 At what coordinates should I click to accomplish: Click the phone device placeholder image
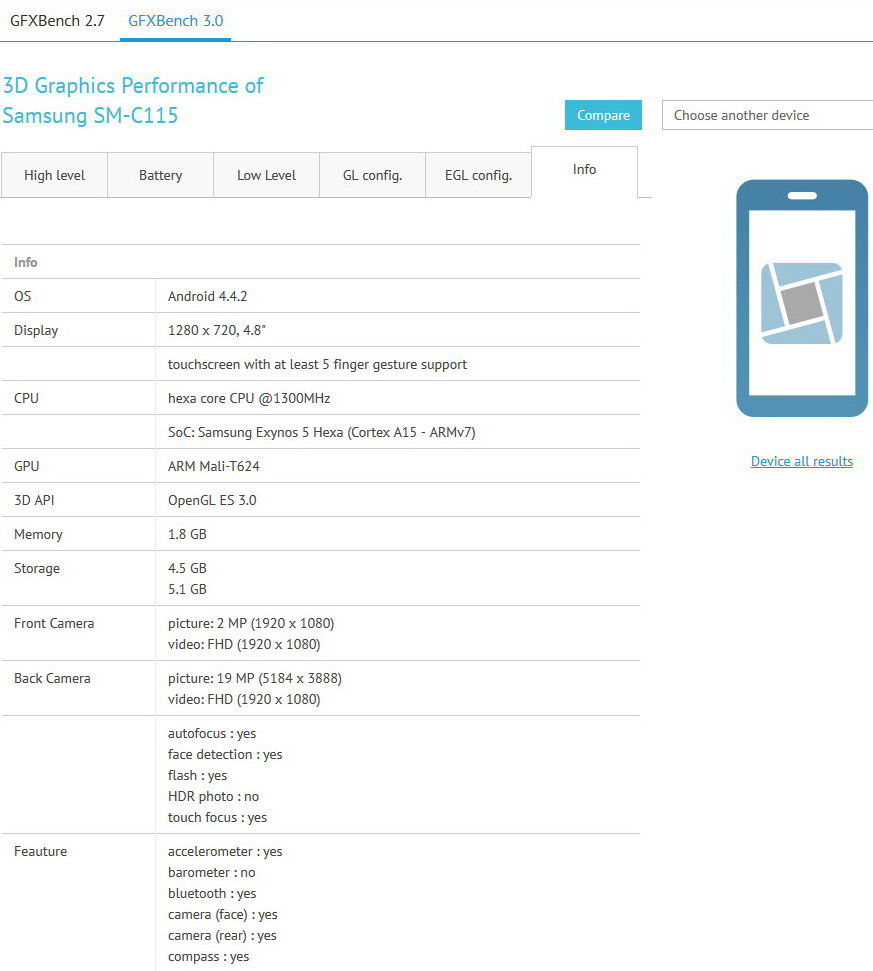click(802, 298)
